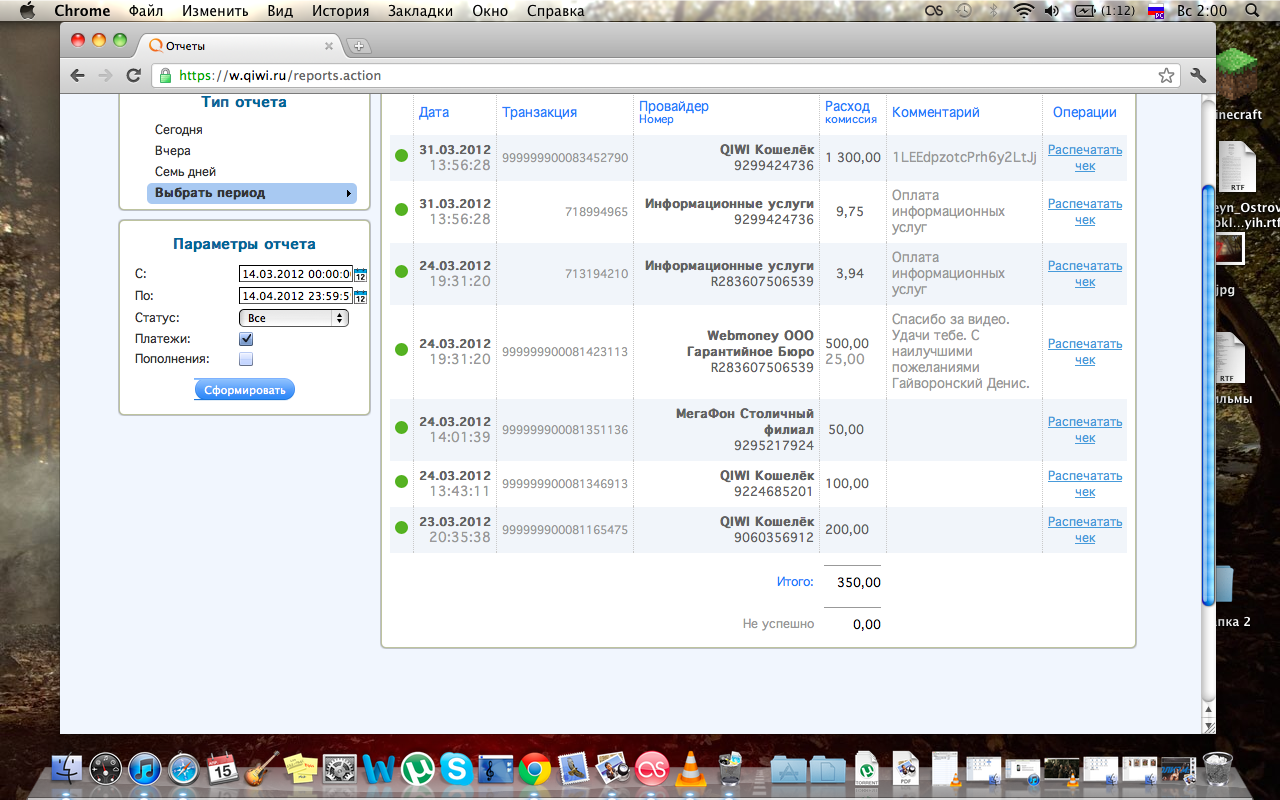The width and height of the screenshot is (1280, 800).
Task: Expand the Выбрать период option
Action: (x=251, y=193)
